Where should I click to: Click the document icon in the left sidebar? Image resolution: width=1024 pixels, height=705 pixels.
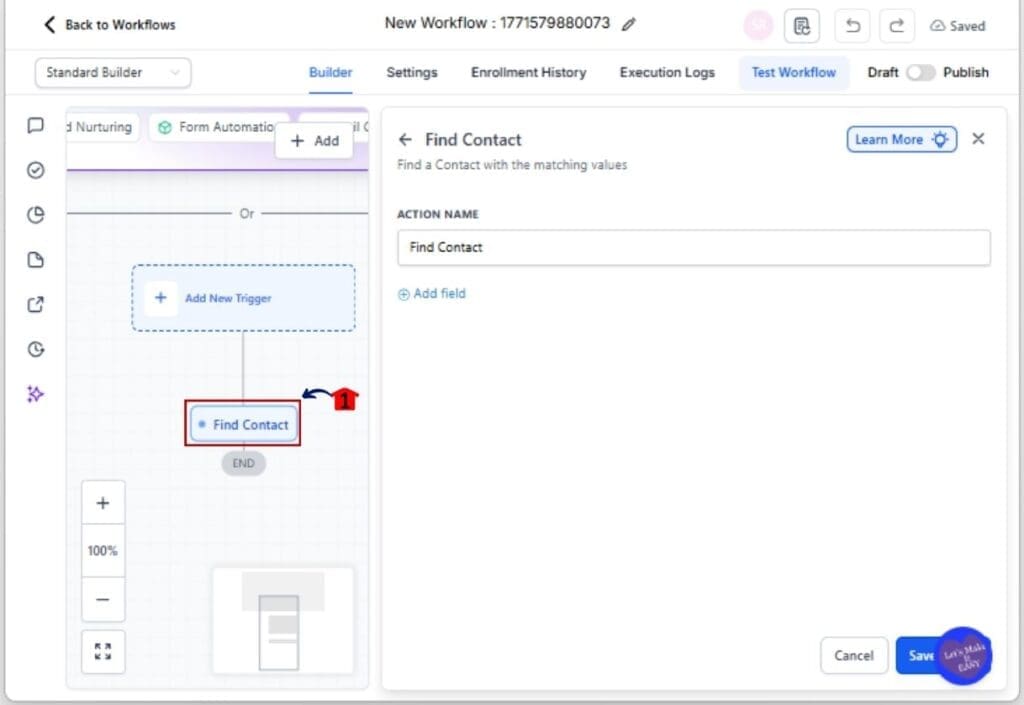[x=35, y=259]
